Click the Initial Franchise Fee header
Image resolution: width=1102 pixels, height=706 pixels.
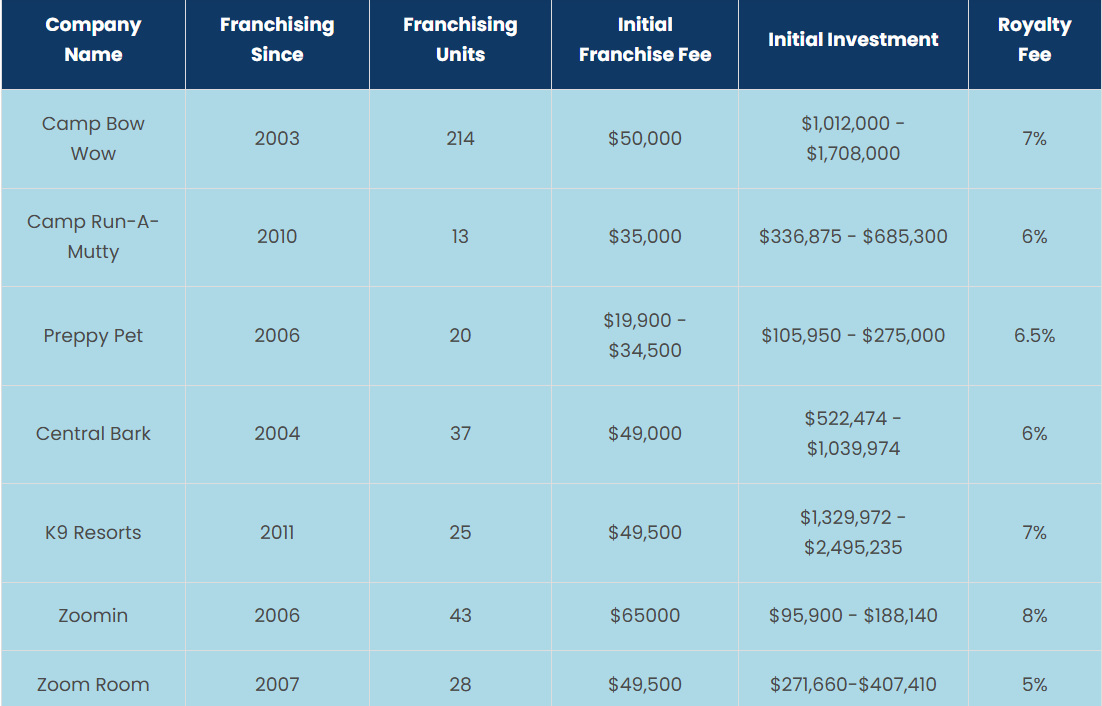(645, 40)
